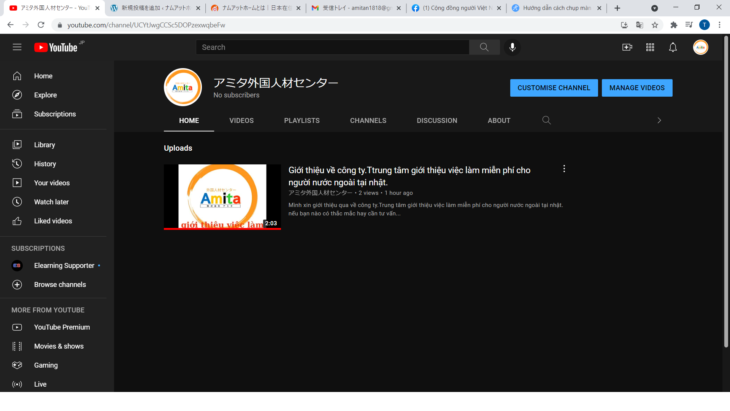The height and width of the screenshot is (411, 730).
Task: Show more channel tabs with right chevron
Action: coord(659,121)
